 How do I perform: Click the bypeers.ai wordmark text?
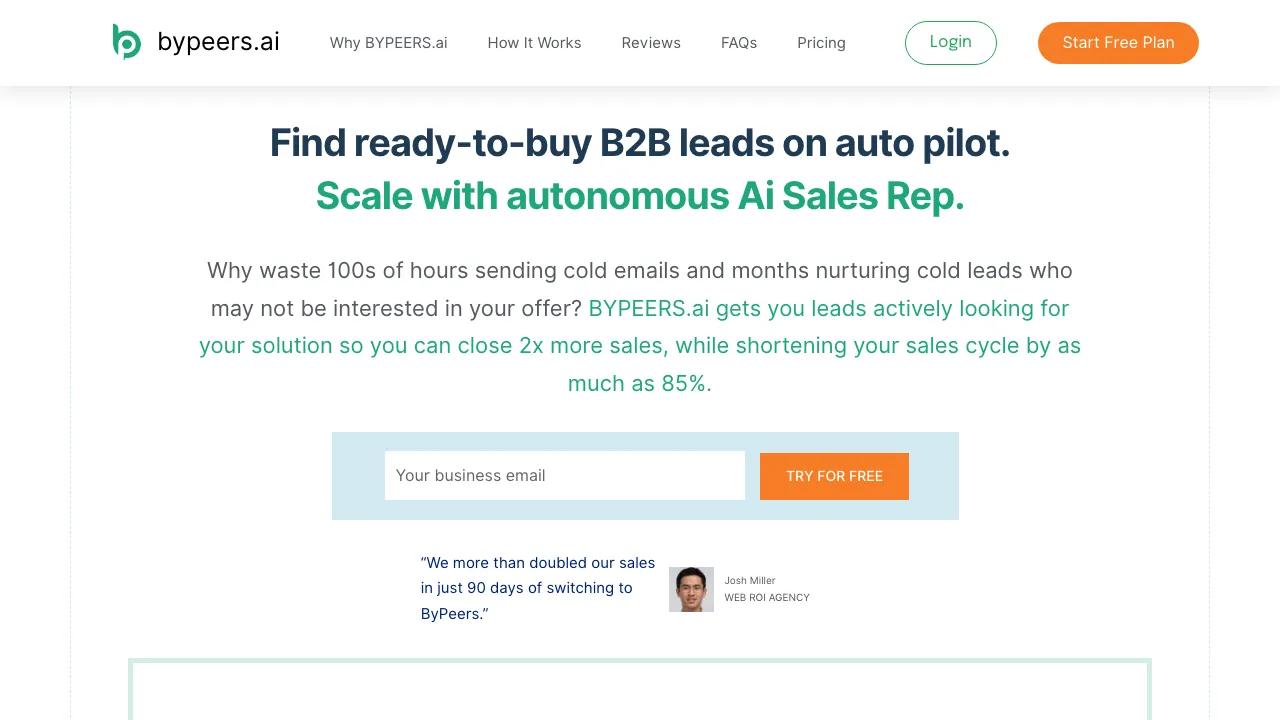click(x=218, y=42)
